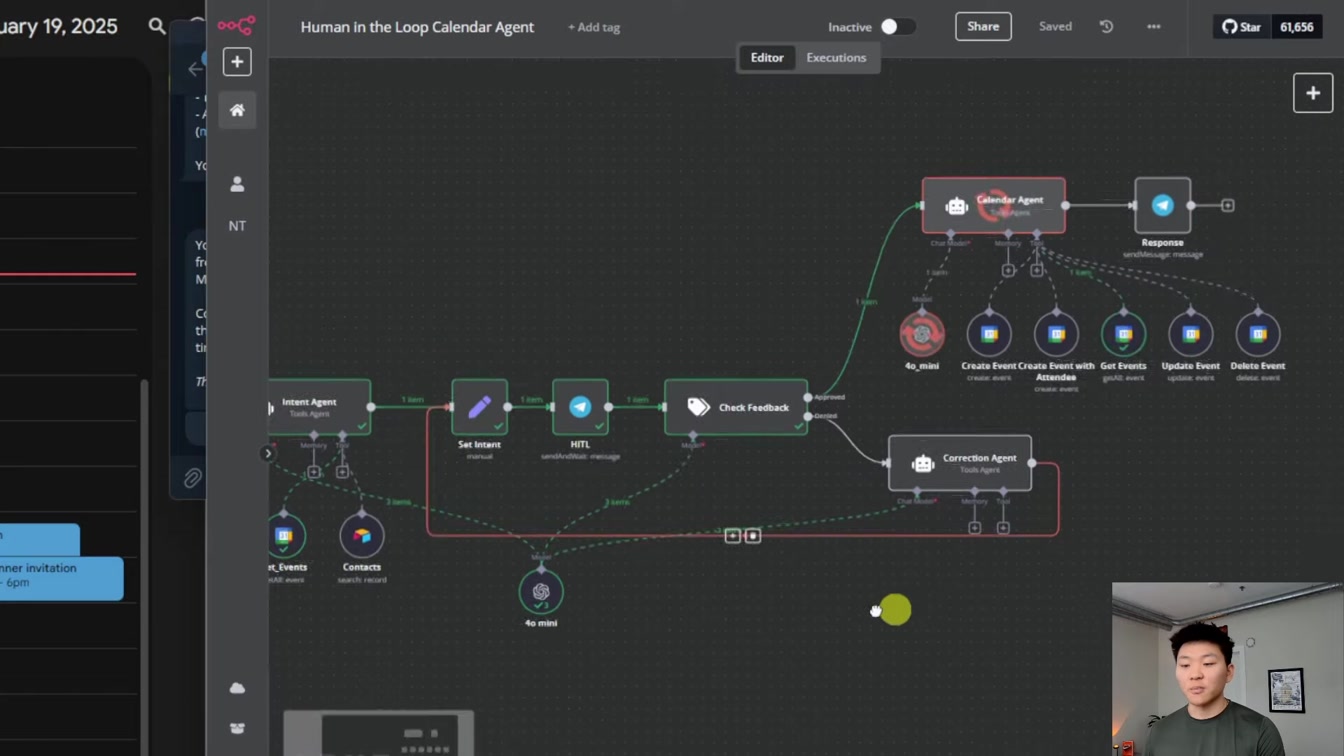Image resolution: width=1344 pixels, height=756 pixels.
Task: Click the plus button on the red connection
Action: coord(732,536)
